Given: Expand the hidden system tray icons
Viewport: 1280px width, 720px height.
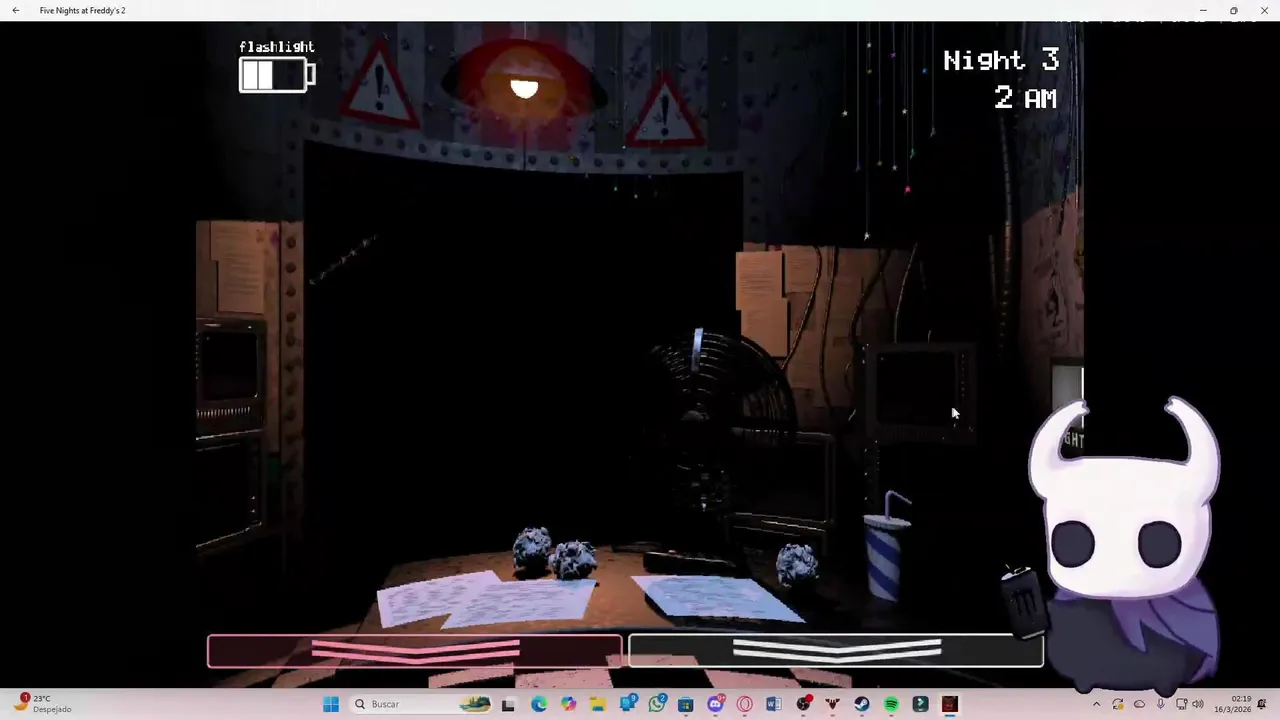Looking at the screenshot, I should pyautogui.click(x=1097, y=704).
